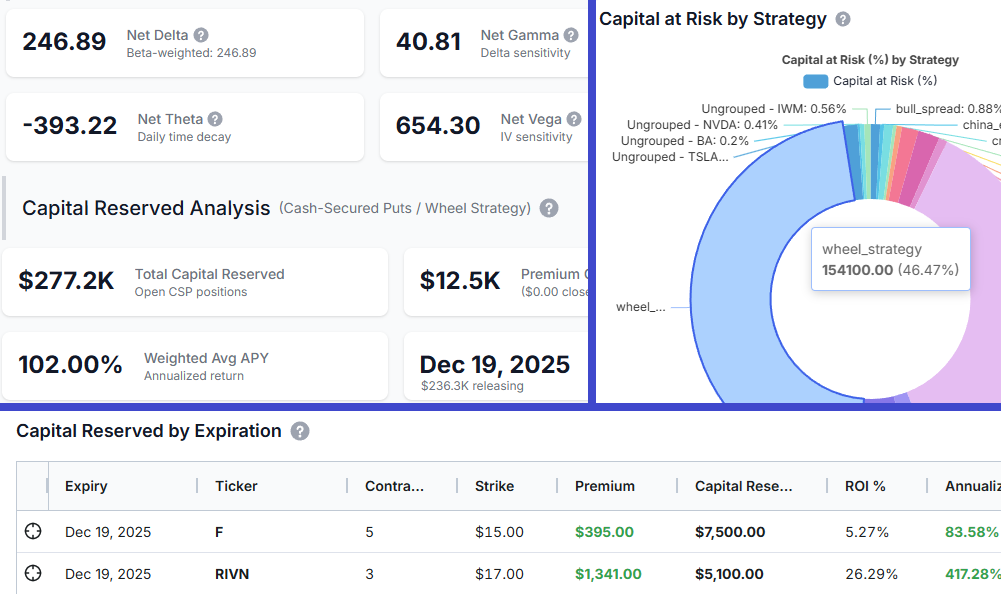Sort table by Ticker column header
Viewport: 1001px width, 594px height.
[x=236, y=486]
